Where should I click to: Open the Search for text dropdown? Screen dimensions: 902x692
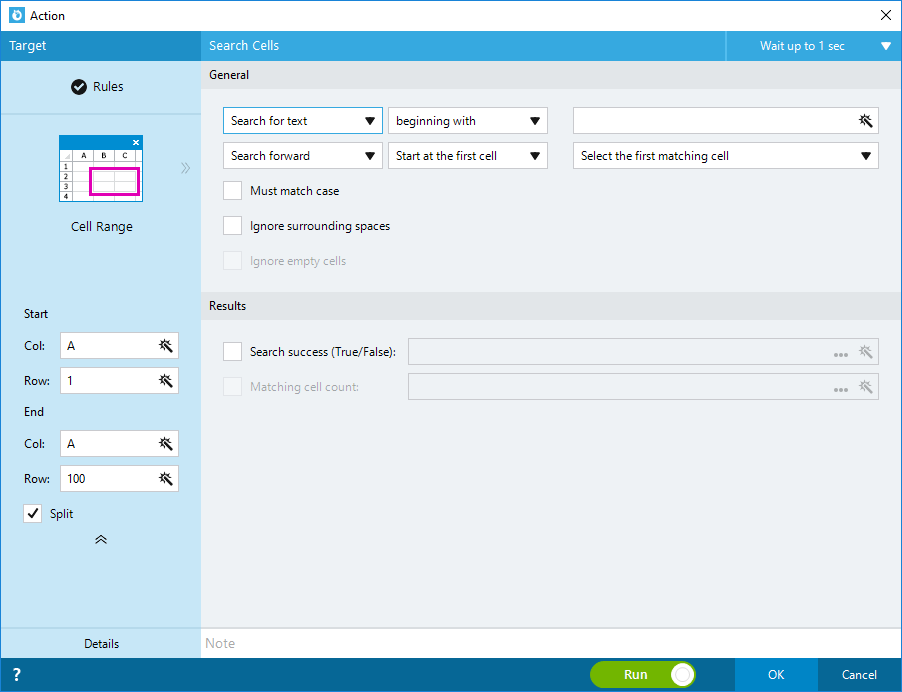click(x=303, y=121)
